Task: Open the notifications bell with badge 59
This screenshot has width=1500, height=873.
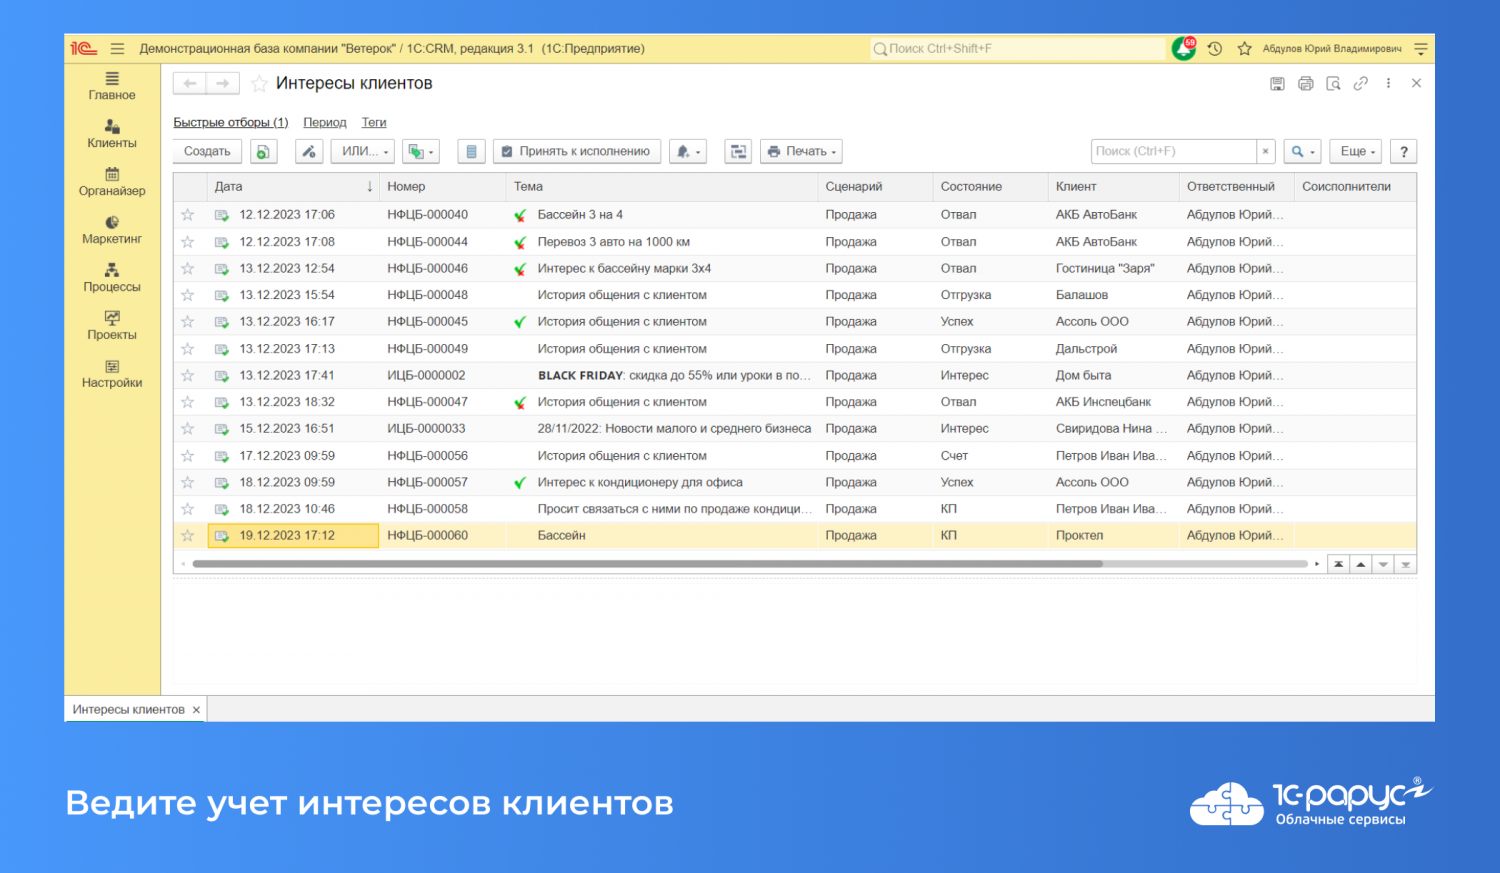Action: 1184,49
